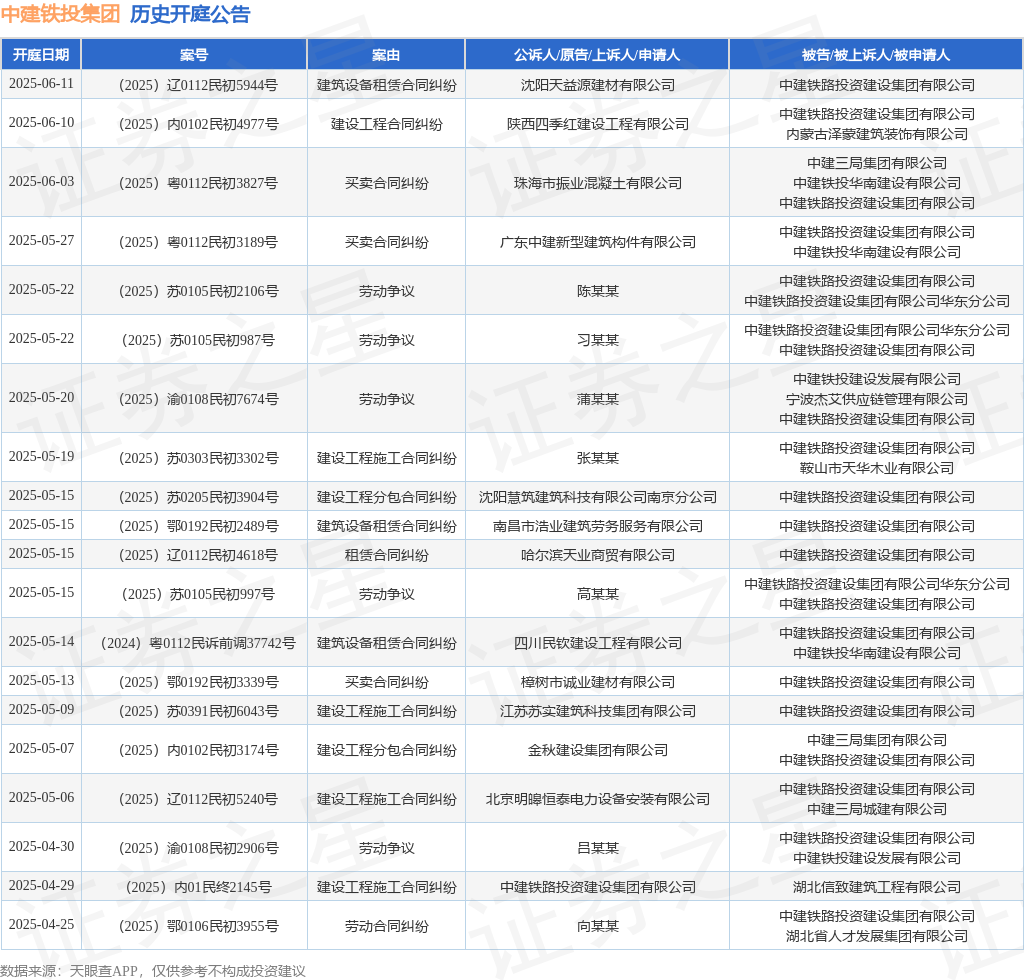Select date cell 2025-05-06
1024x980 pixels.
pyautogui.click(x=41, y=798)
